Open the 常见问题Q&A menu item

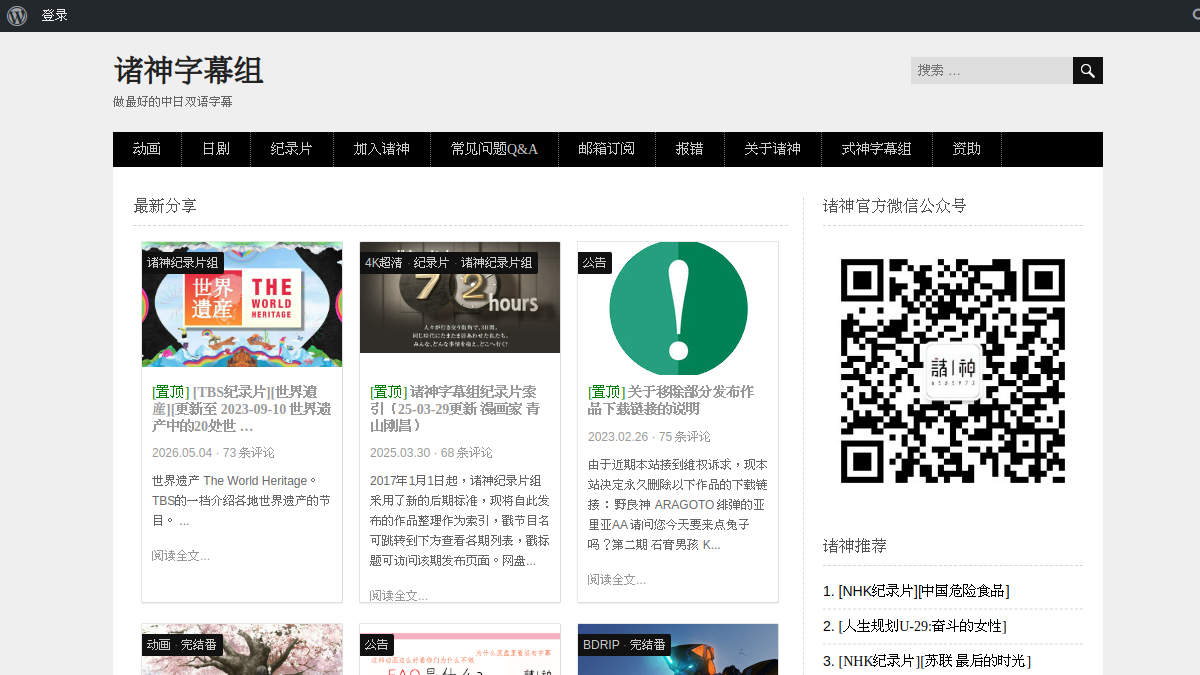pyautogui.click(x=494, y=149)
